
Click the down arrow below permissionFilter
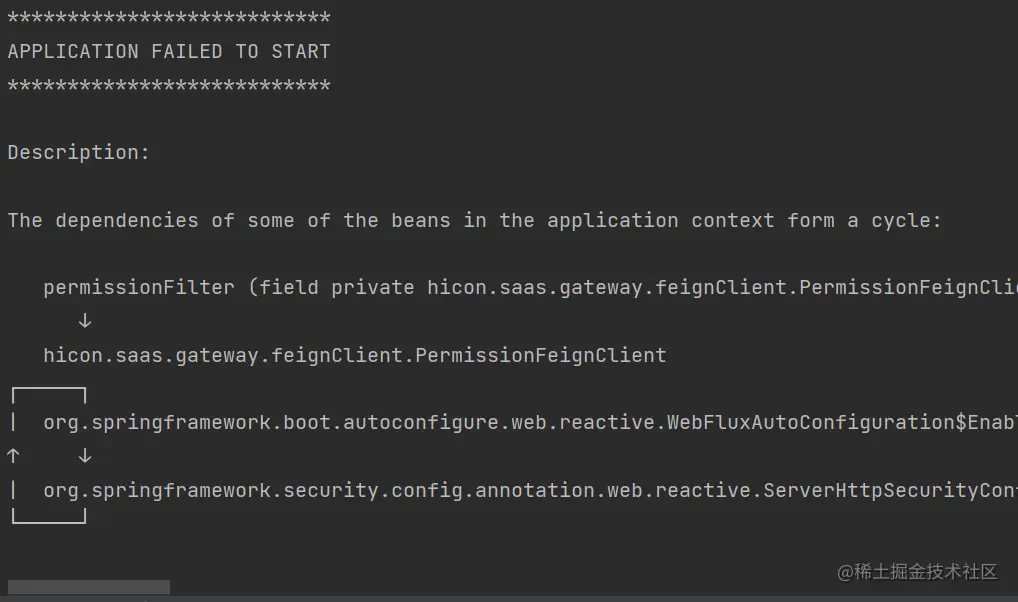click(x=85, y=321)
